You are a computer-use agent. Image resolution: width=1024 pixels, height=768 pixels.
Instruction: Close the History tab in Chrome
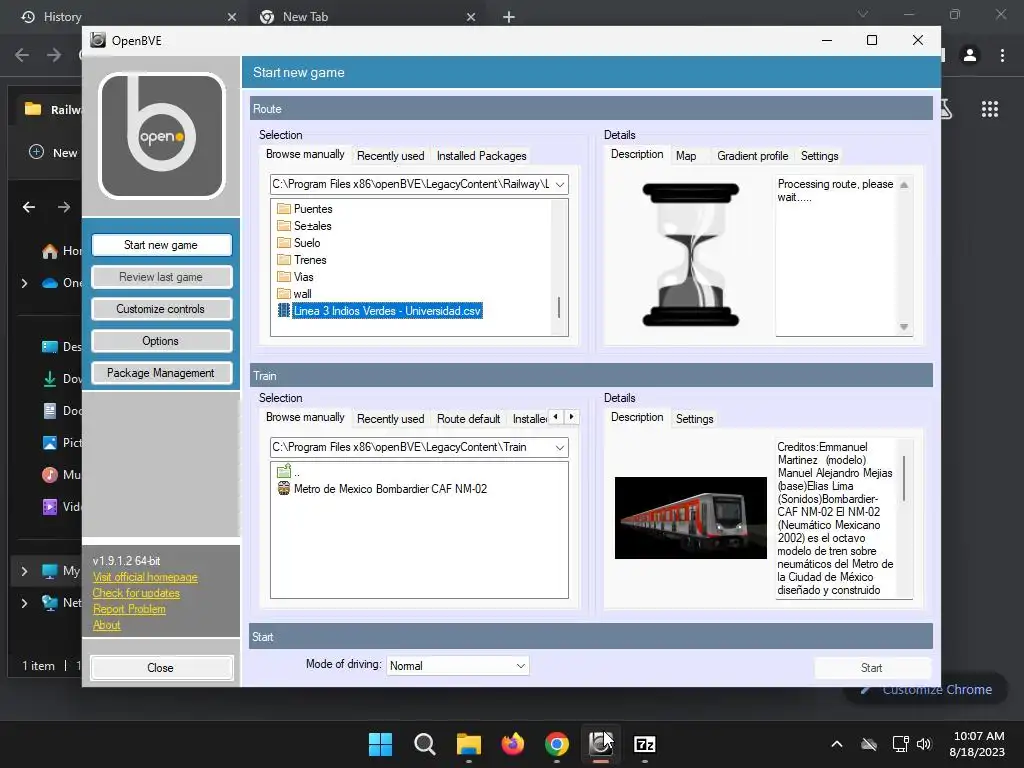[232, 17]
